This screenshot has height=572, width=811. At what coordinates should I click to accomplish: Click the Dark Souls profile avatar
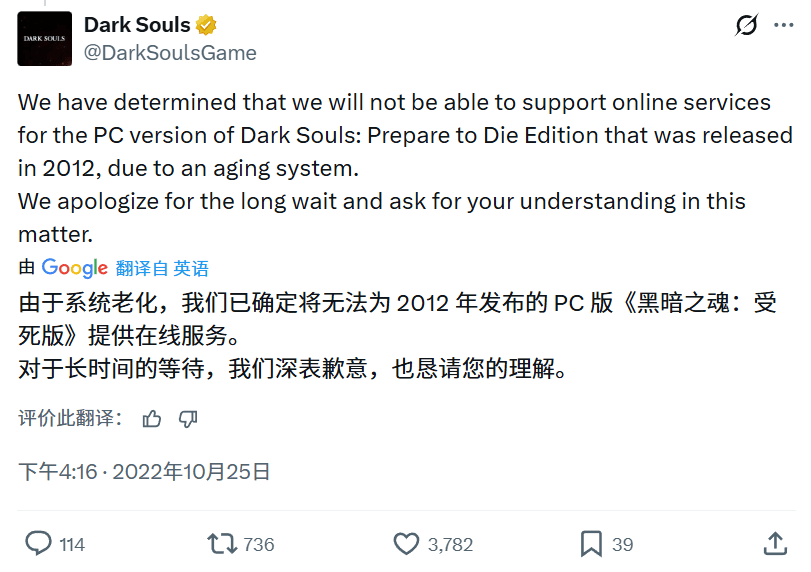pos(45,38)
